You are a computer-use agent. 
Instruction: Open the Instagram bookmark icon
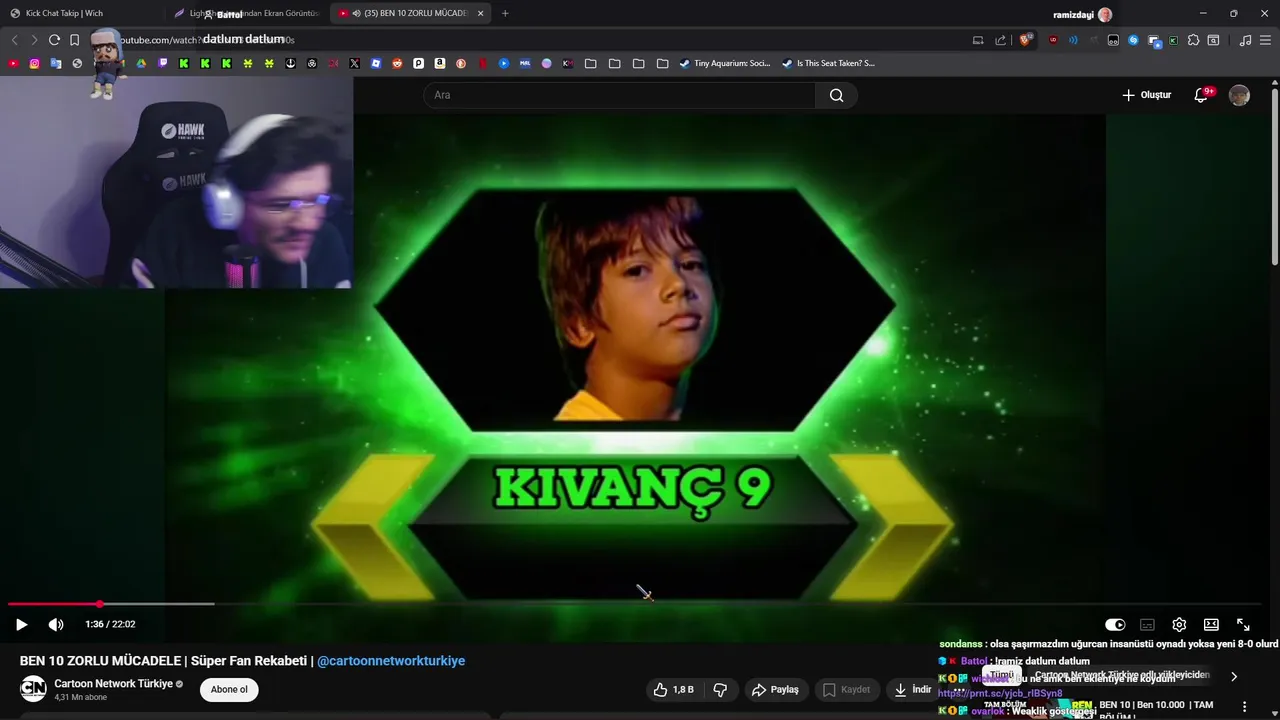tap(34, 63)
